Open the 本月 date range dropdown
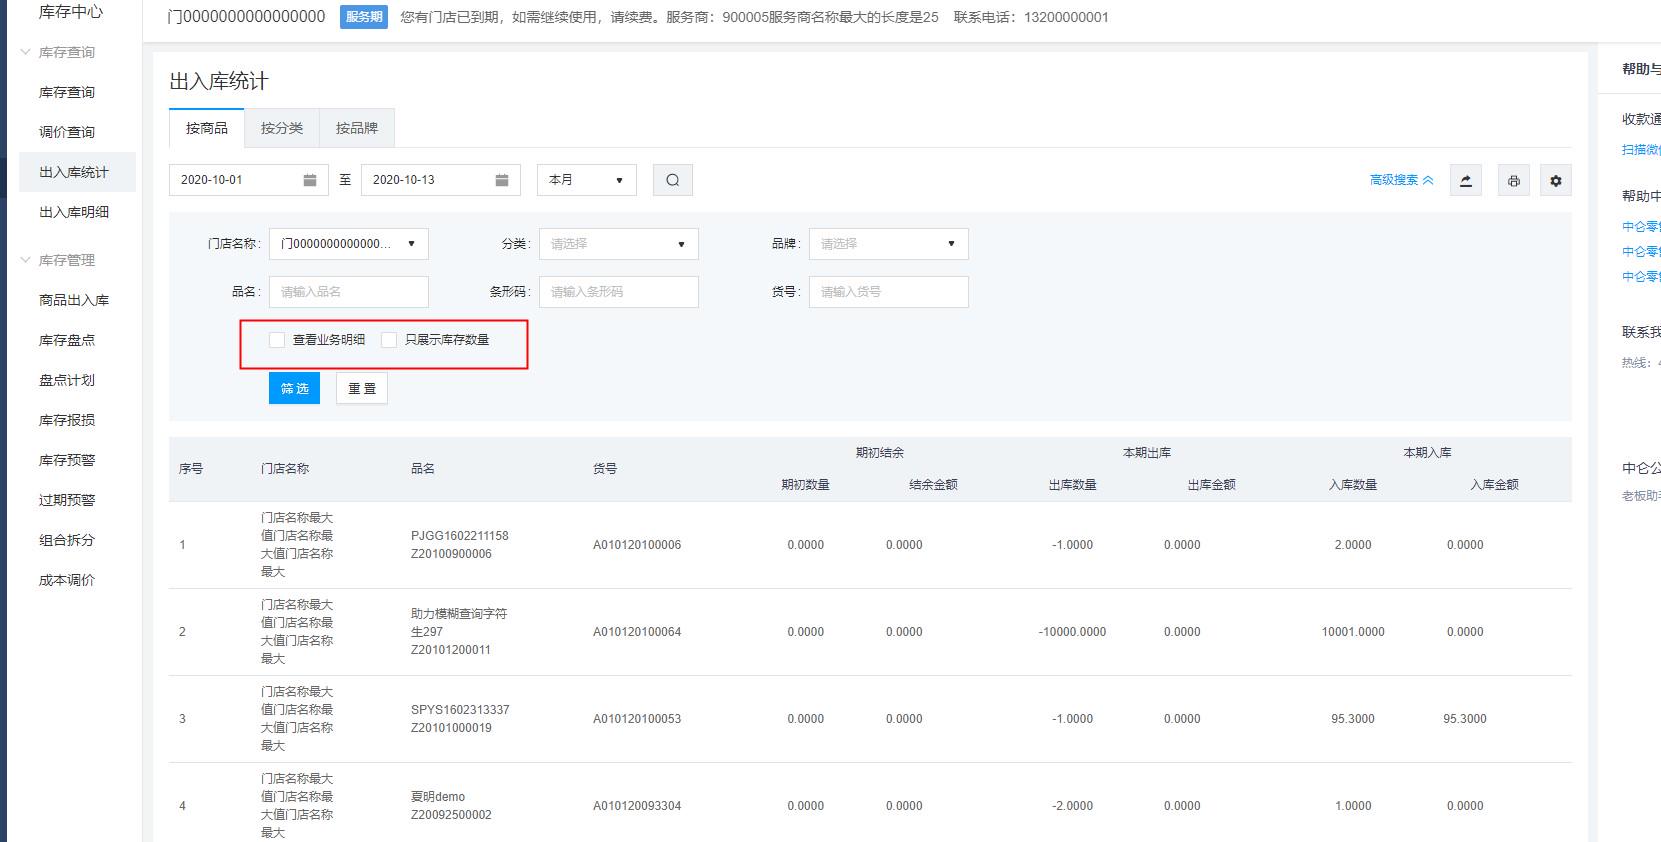 (586, 180)
